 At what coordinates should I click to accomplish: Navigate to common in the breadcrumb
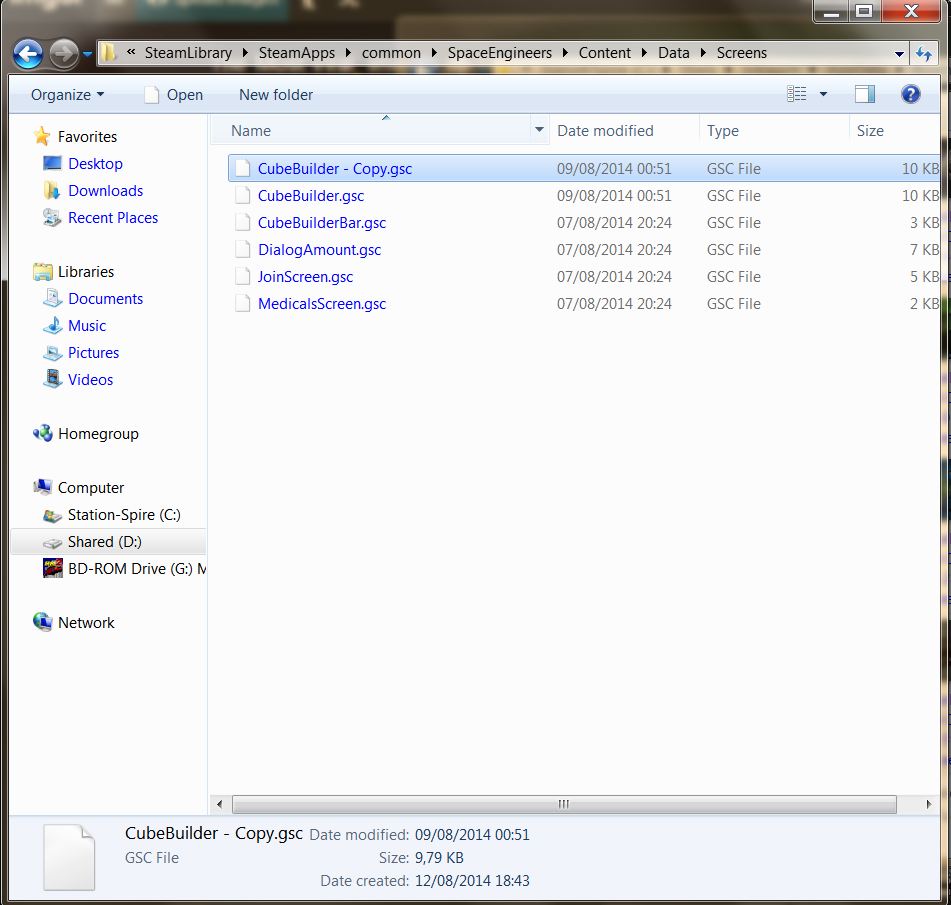coord(391,53)
